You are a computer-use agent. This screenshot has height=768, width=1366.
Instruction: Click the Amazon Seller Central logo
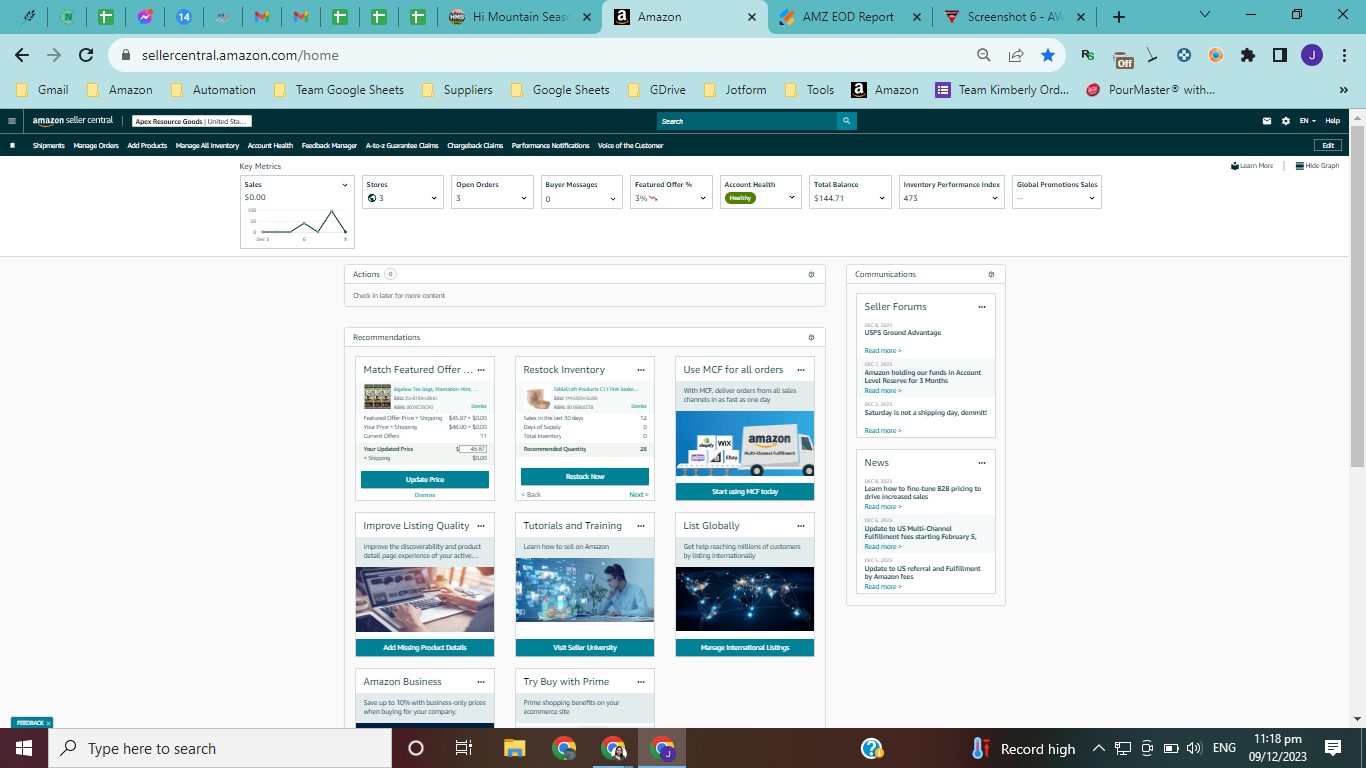point(73,121)
